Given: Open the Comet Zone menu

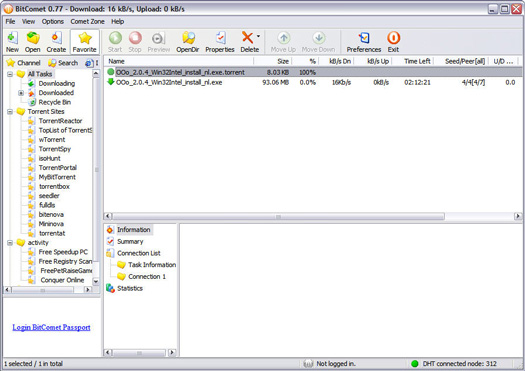Looking at the screenshot, I should point(87,21).
